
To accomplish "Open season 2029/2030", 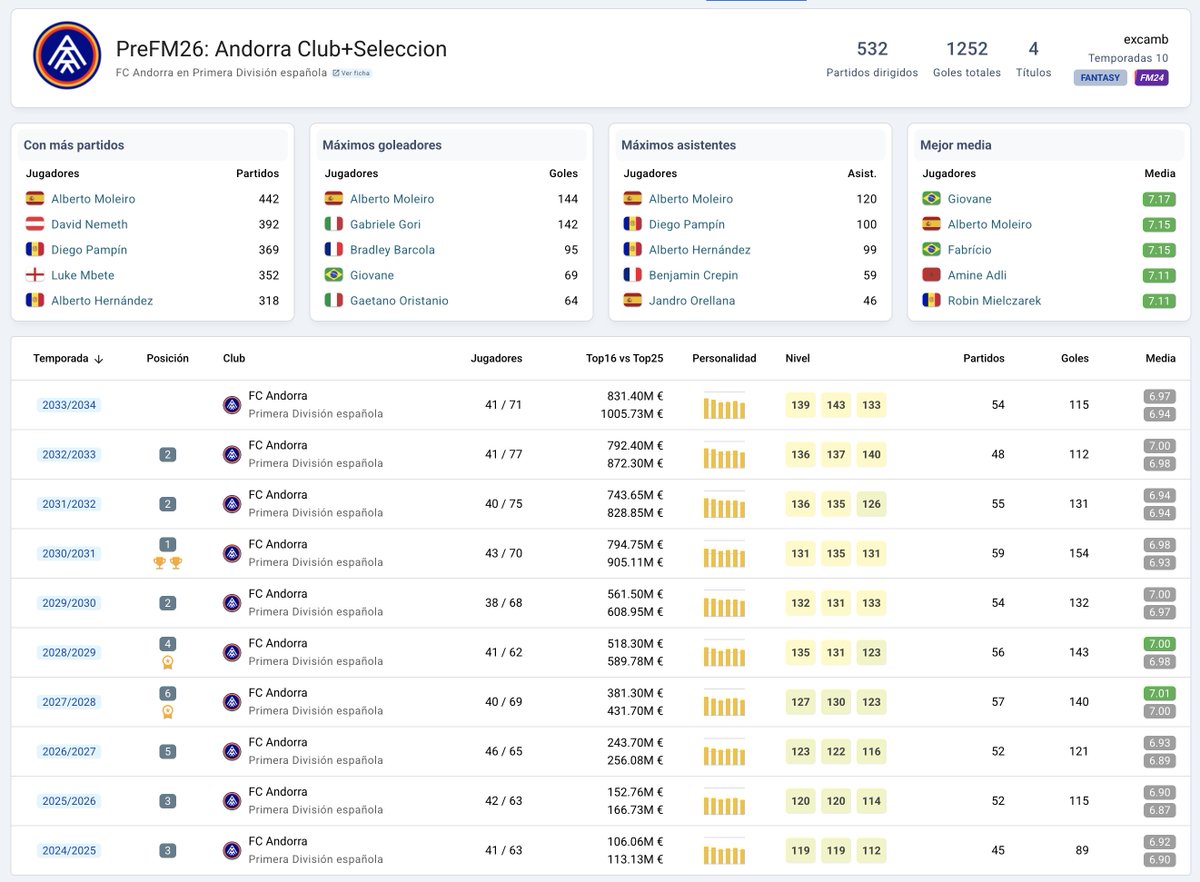I will [69, 603].
